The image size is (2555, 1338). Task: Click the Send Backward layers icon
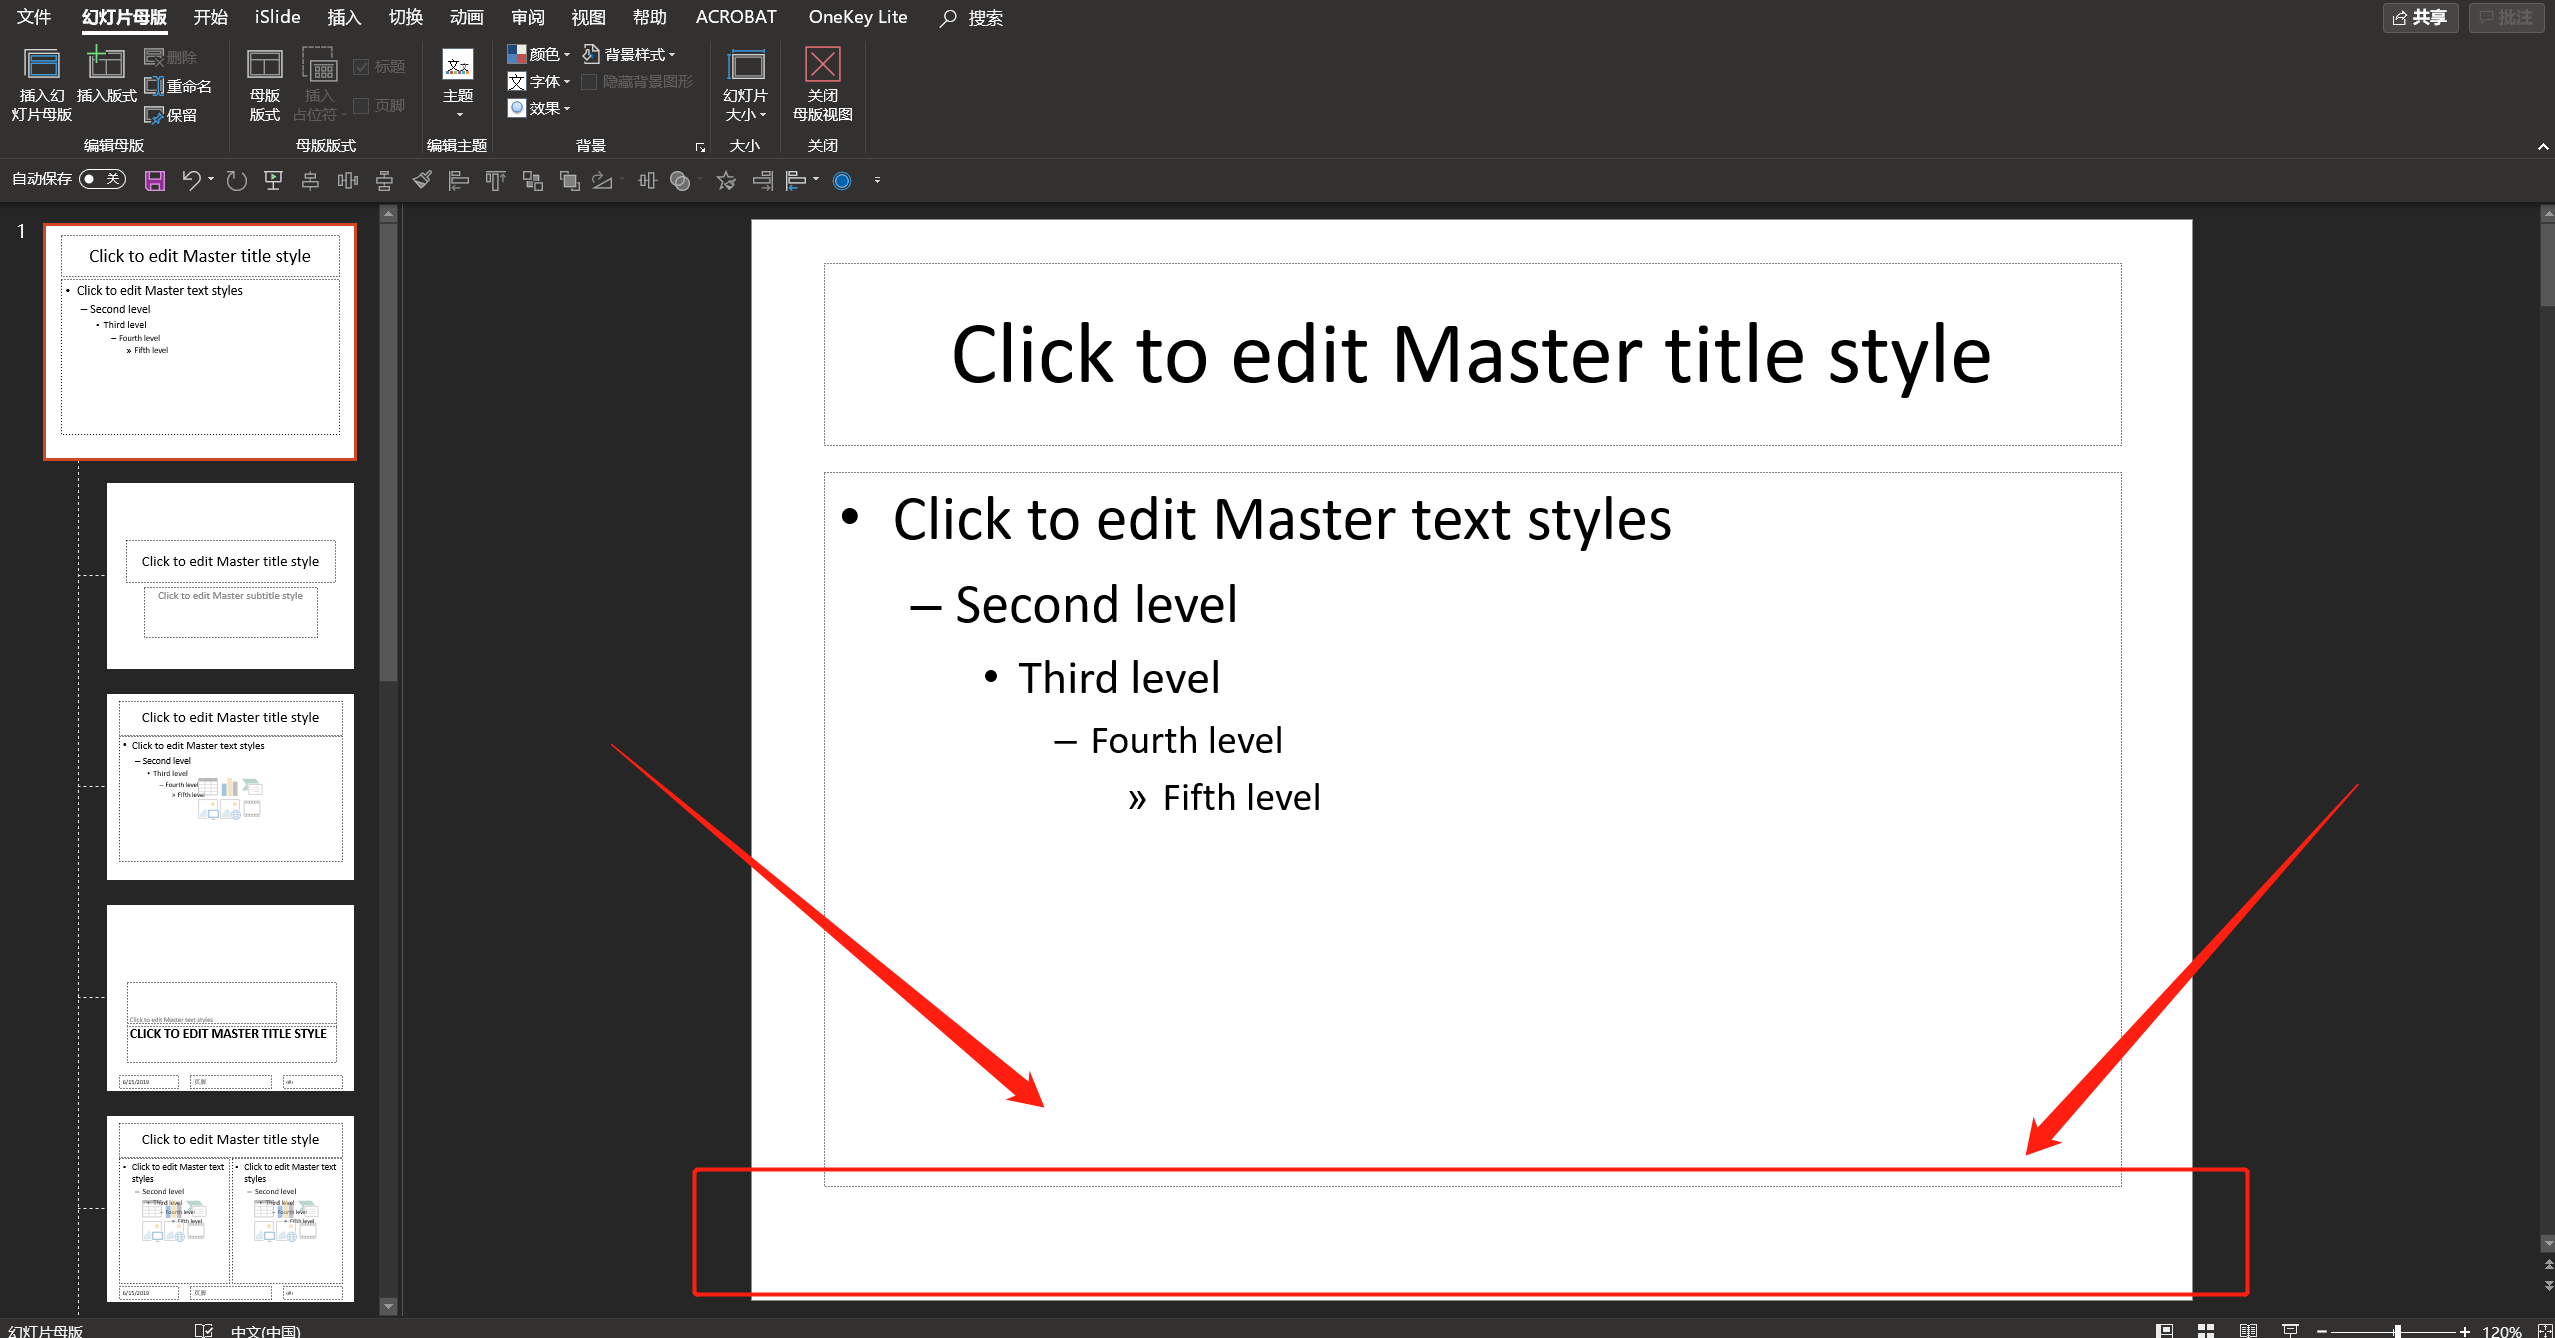(x=570, y=181)
